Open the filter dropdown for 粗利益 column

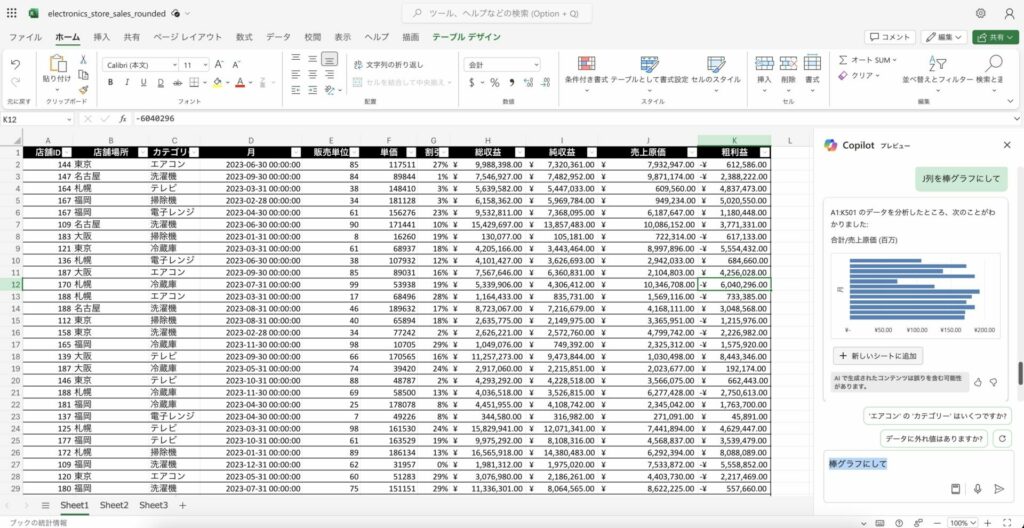click(x=765, y=152)
